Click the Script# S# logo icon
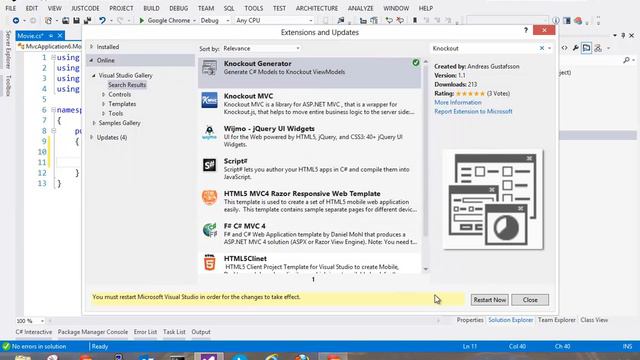 point(209,165)
